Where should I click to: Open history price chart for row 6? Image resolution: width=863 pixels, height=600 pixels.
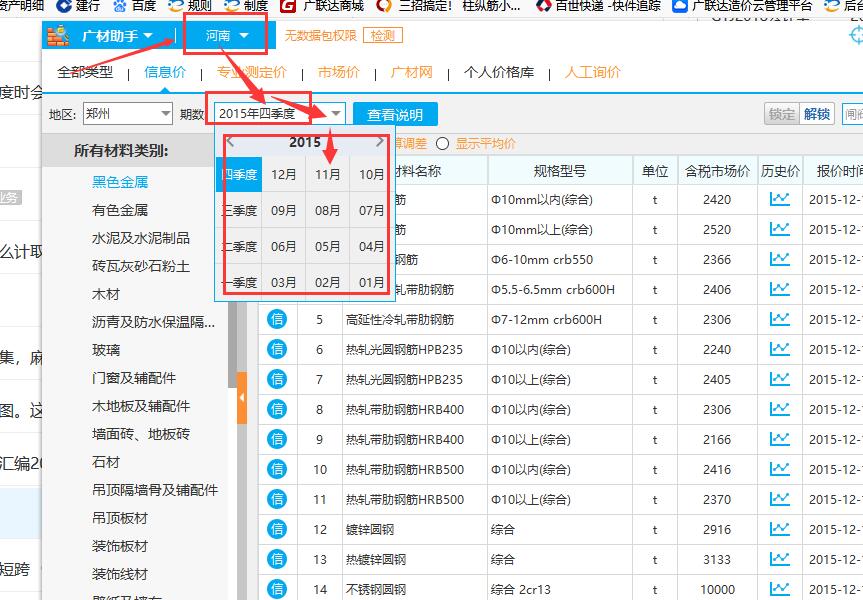[779, 350]
